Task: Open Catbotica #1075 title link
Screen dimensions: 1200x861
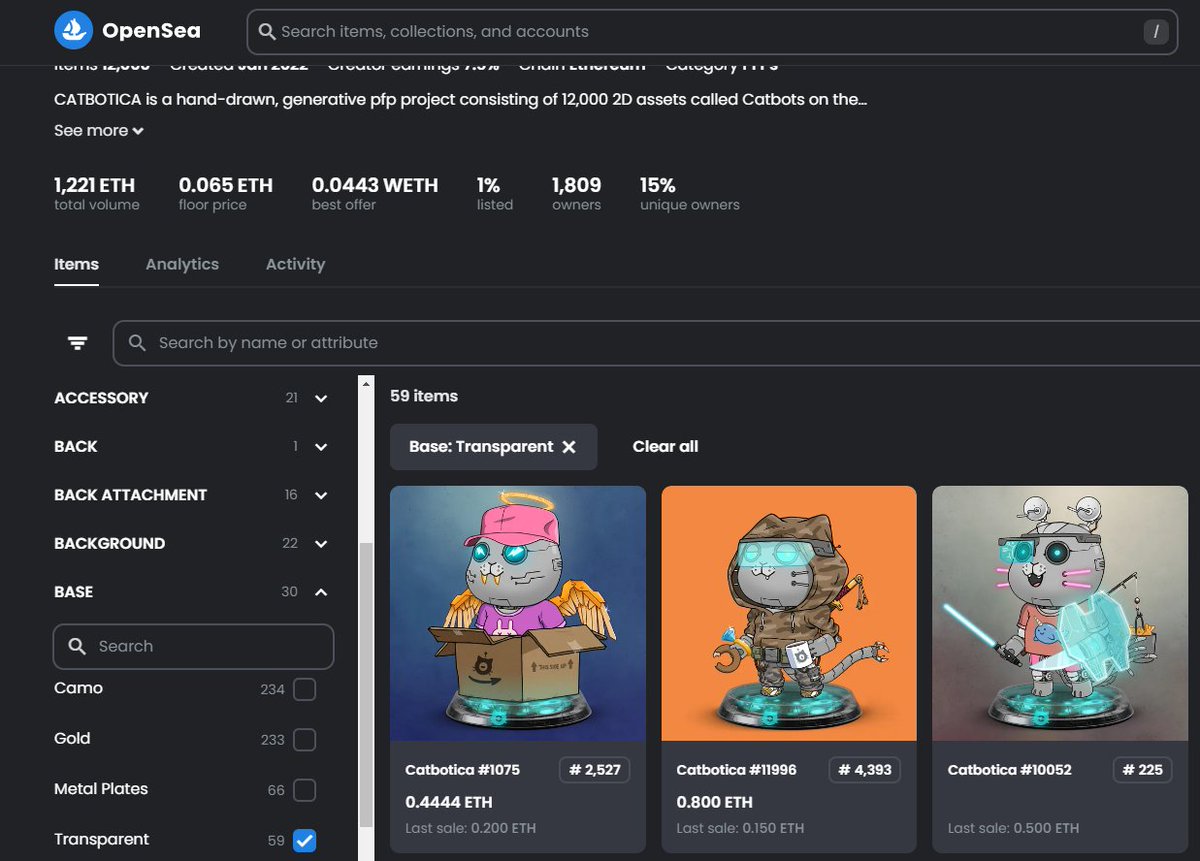Action: coord(463,770)
